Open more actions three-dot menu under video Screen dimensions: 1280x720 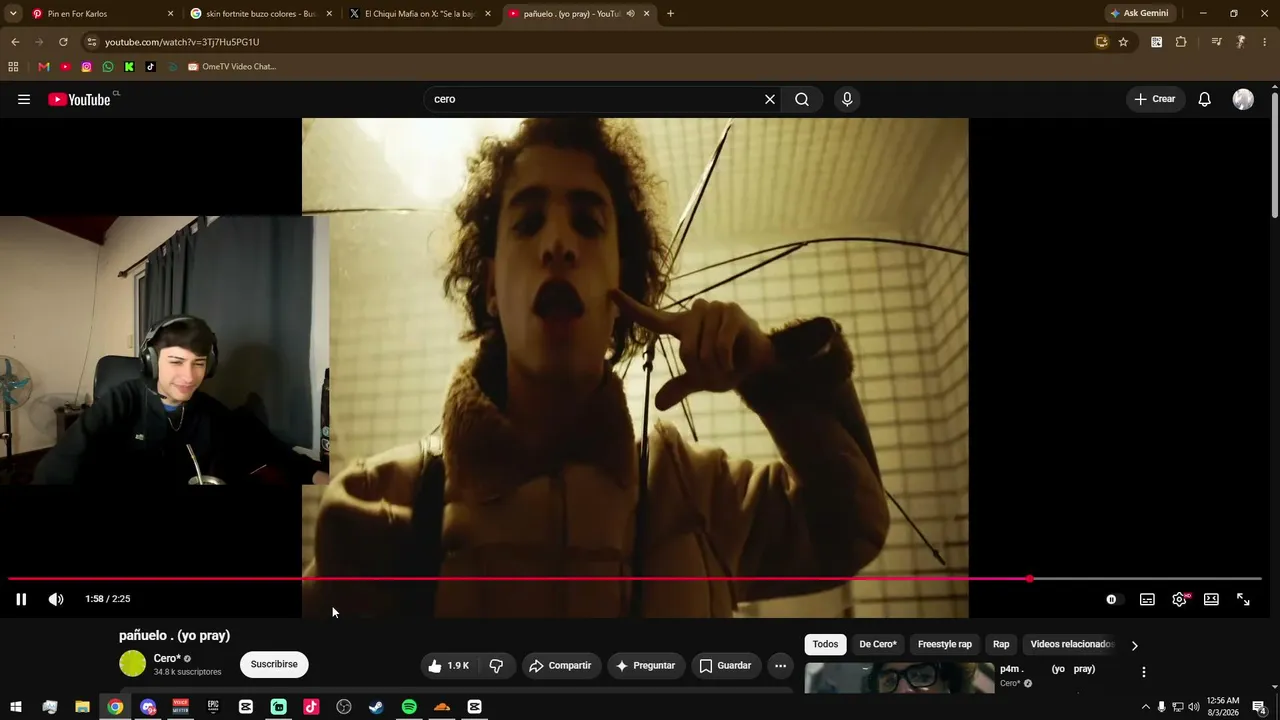(781, 665)
